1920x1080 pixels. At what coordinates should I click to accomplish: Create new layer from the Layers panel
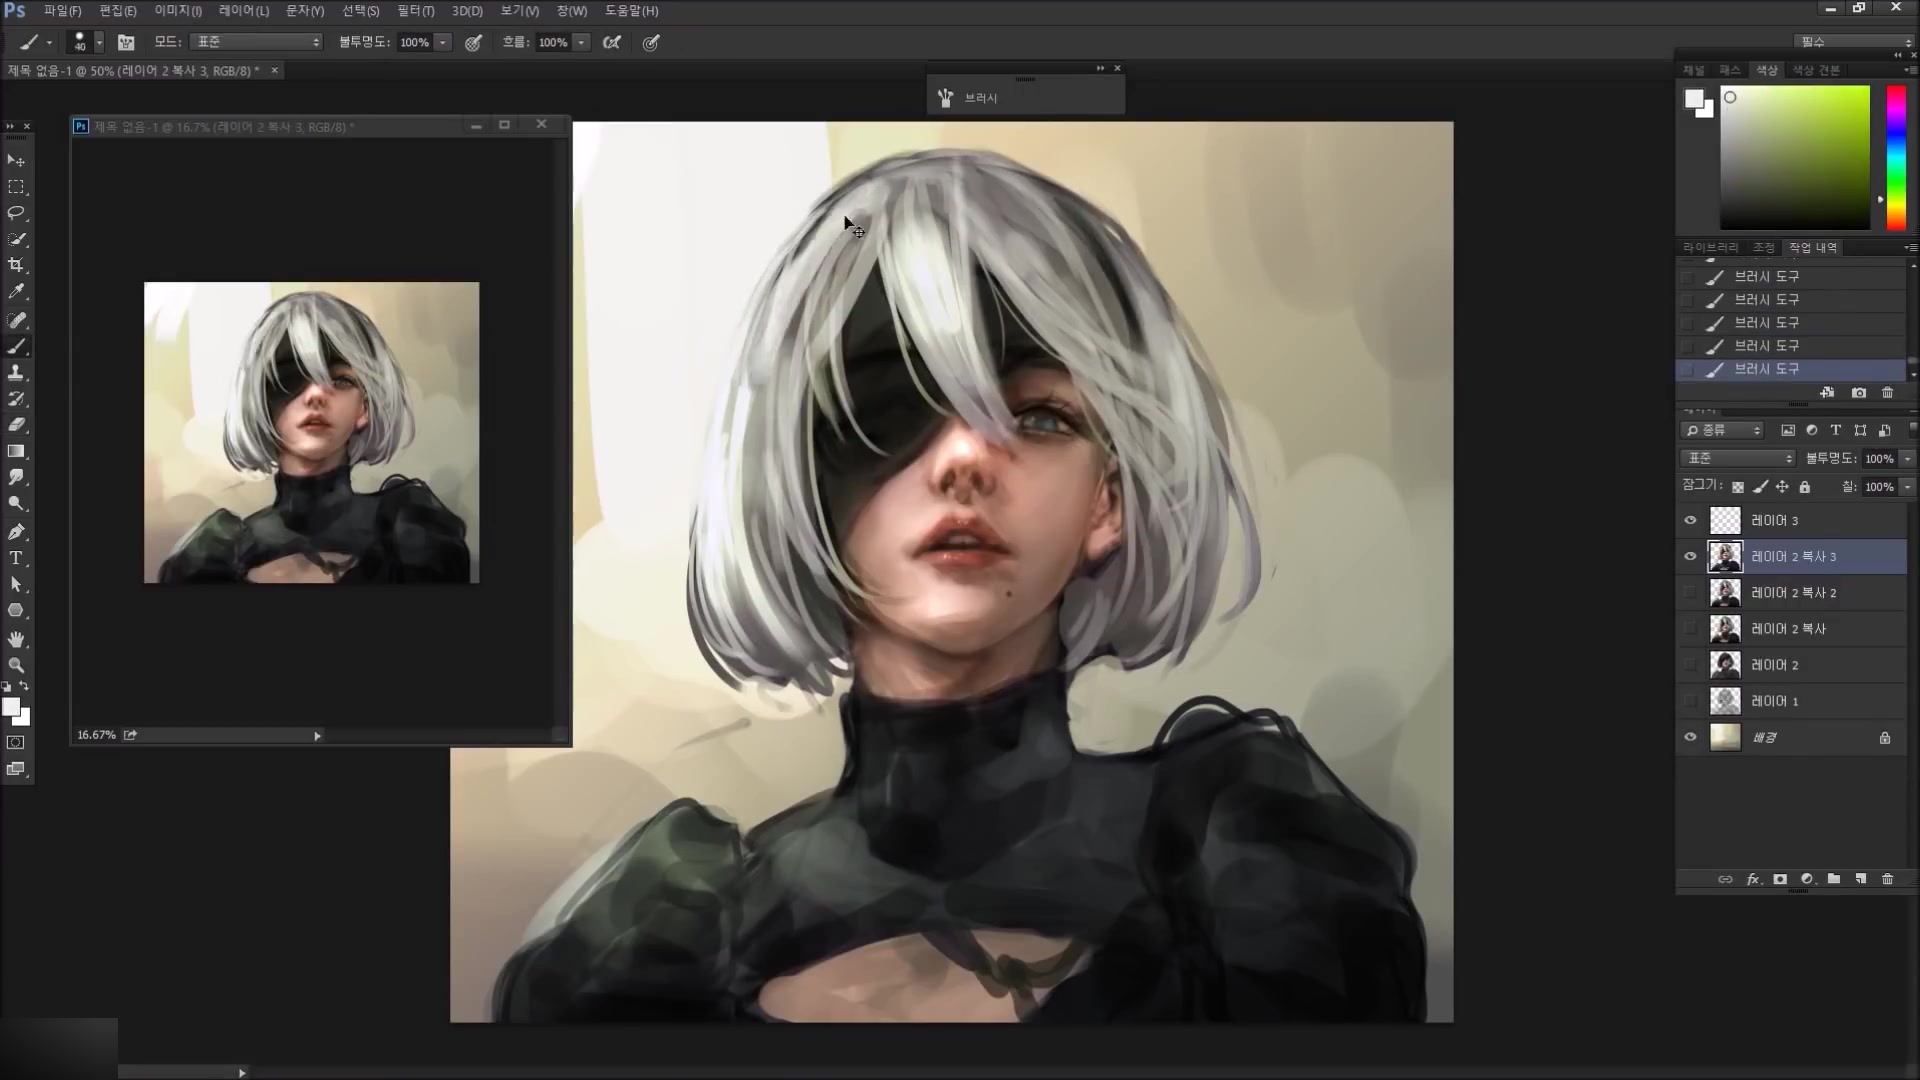pyautogui.click(x=1860, y=879)
